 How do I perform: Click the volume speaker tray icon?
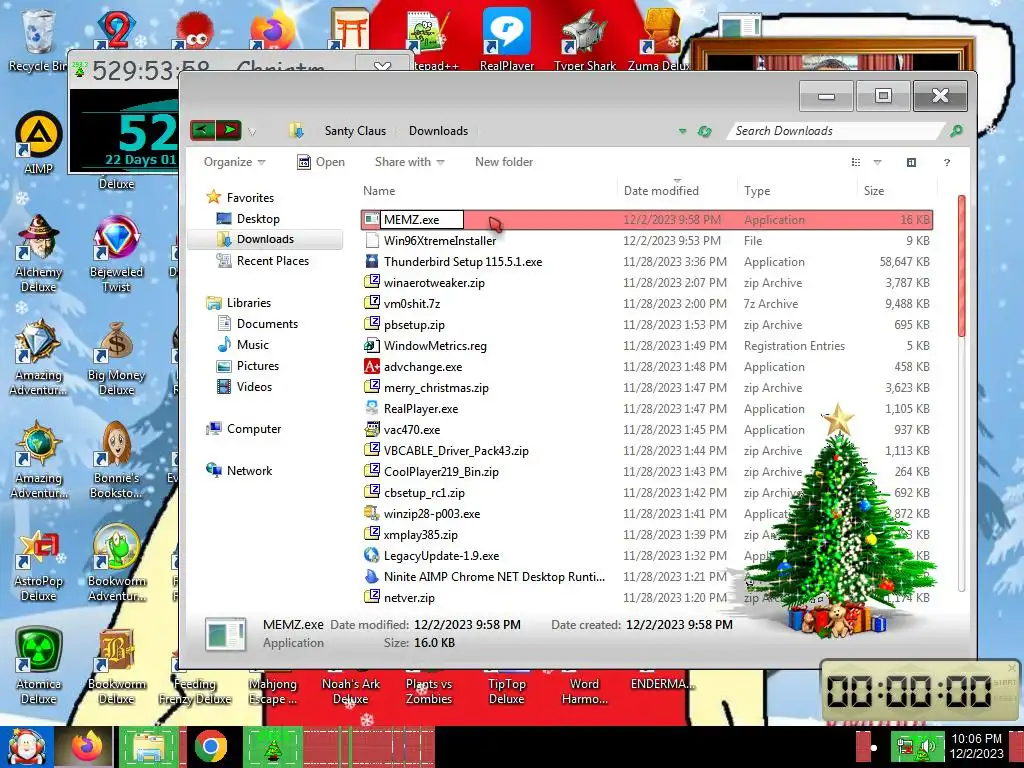click(x=928, y=746)
